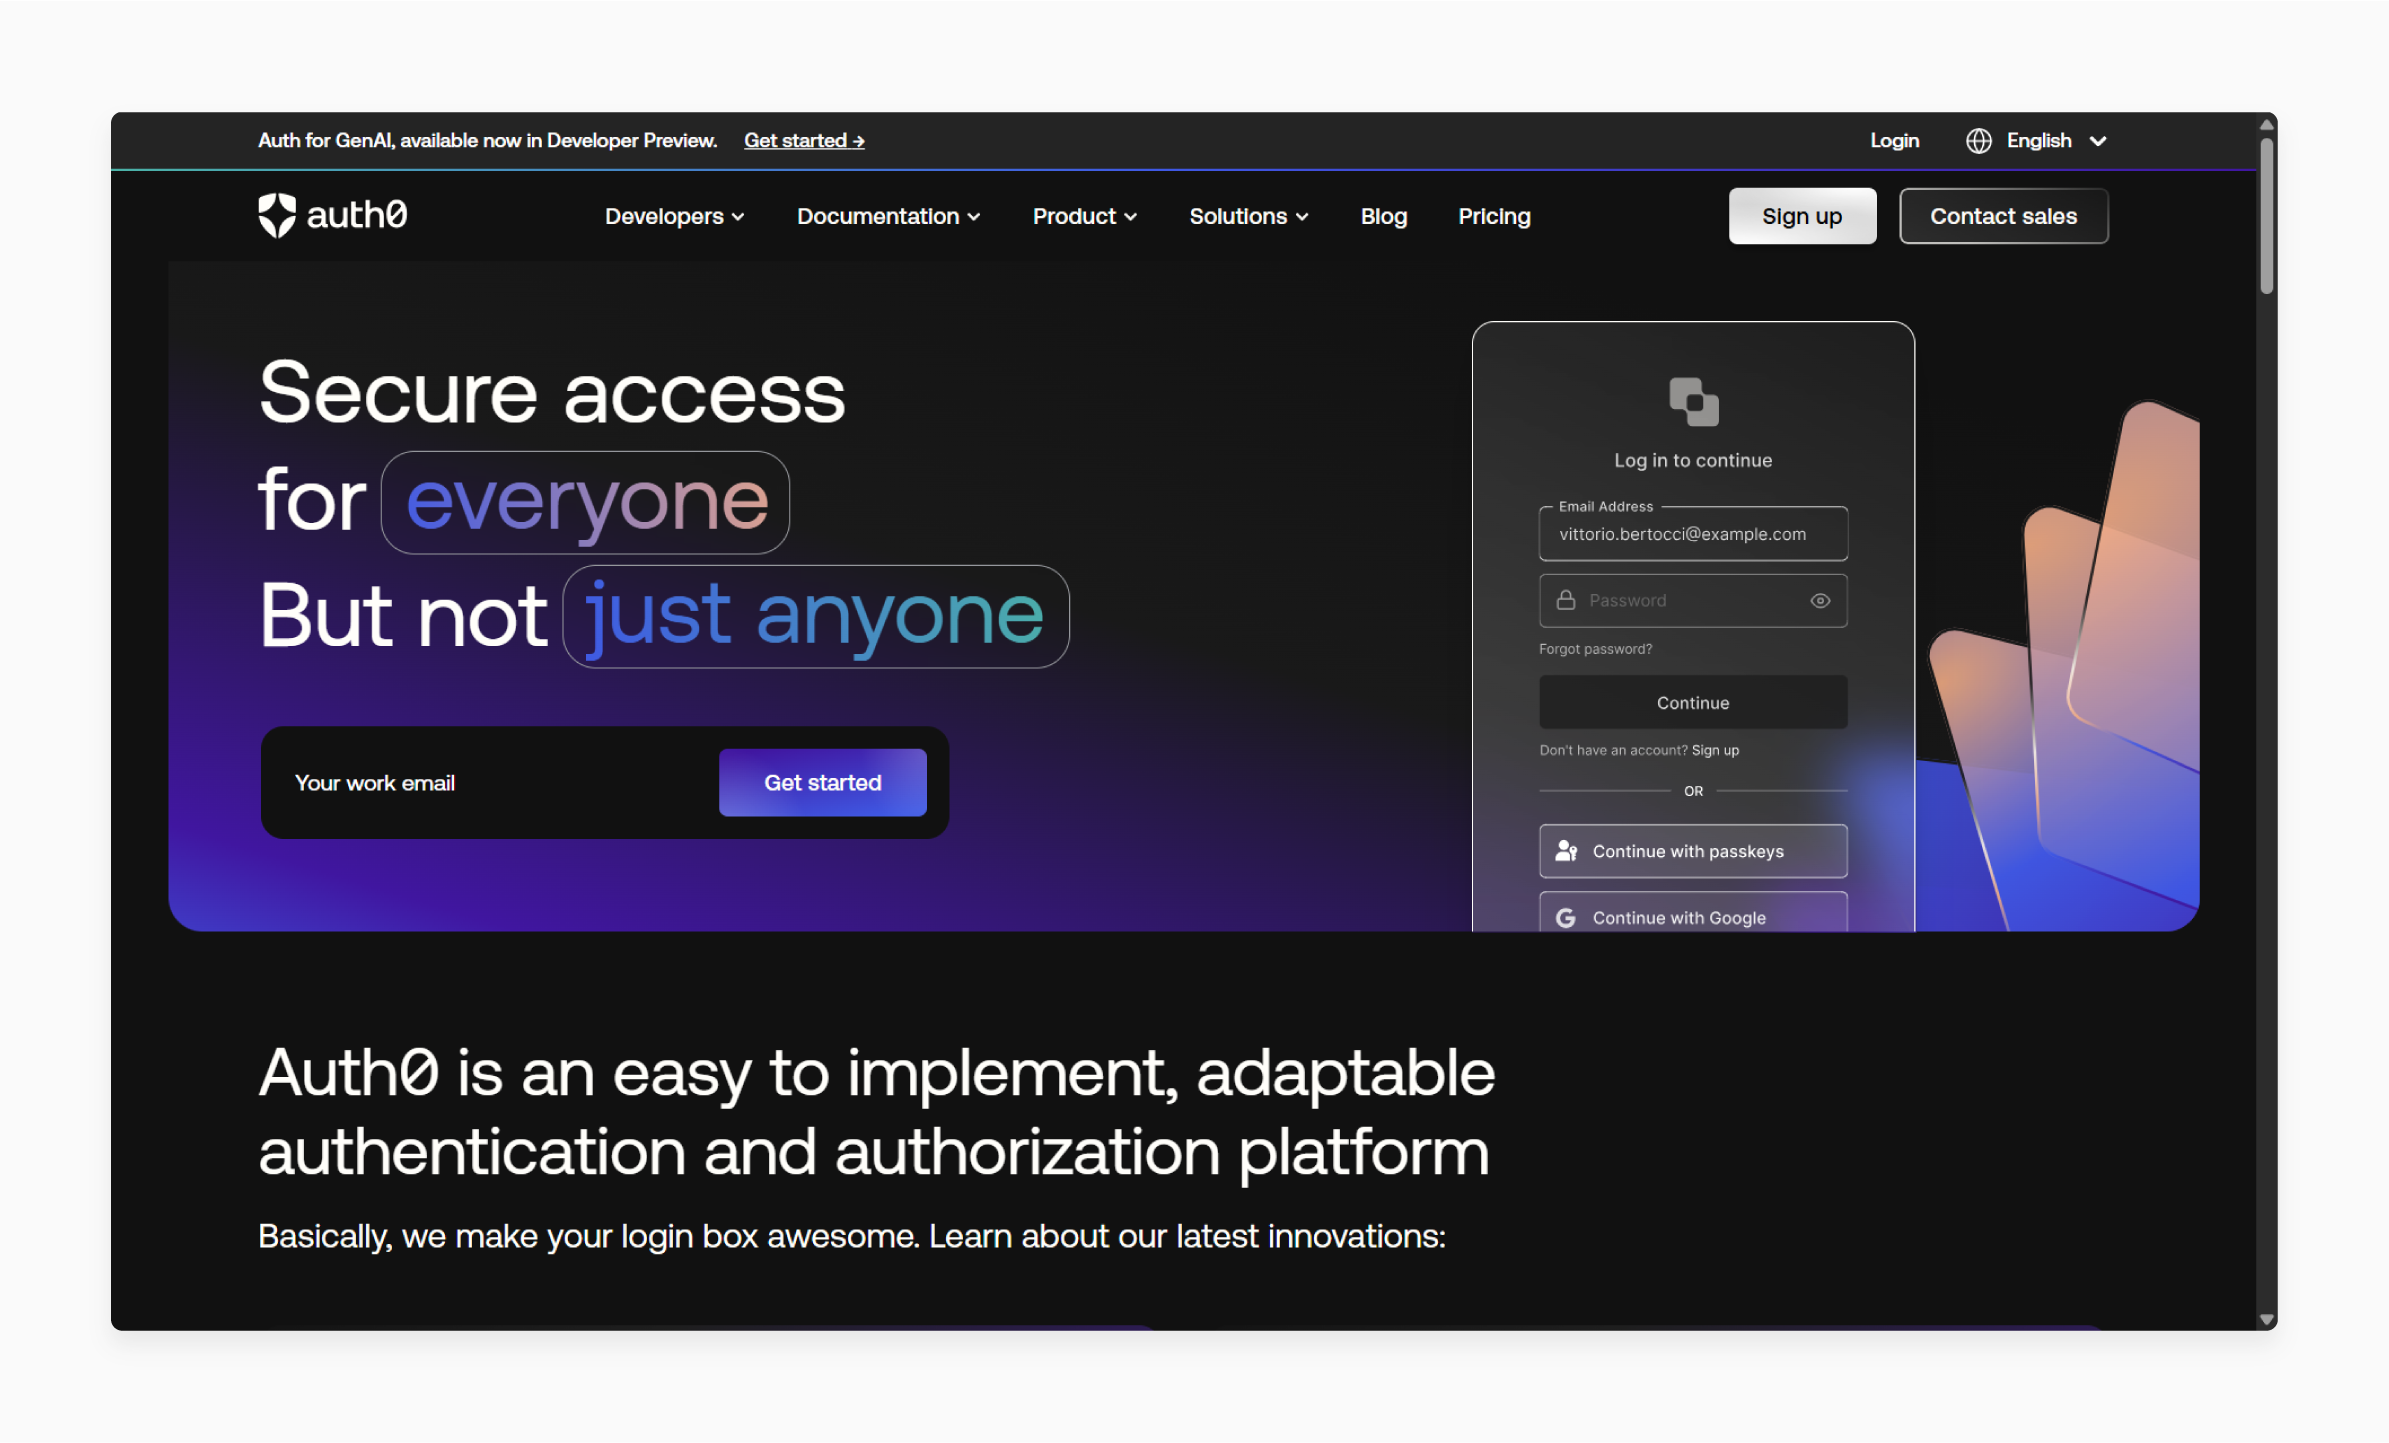Click the 'Auth for GenAI' banner text
This screenshot has height=1443, width=2389.
[487, 141]
